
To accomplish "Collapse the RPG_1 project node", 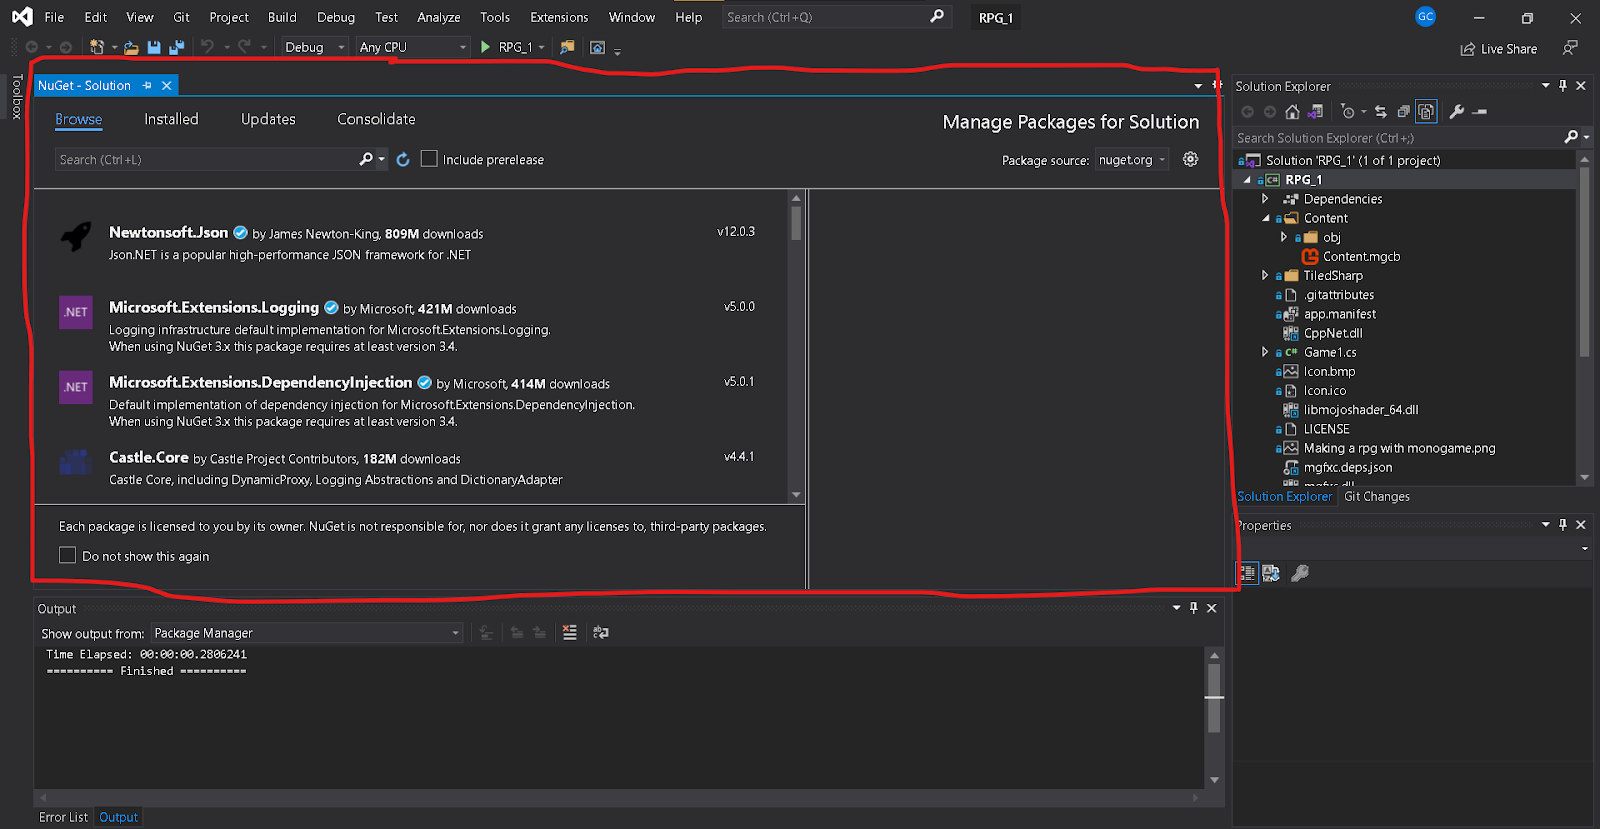I will (1247, 180).
